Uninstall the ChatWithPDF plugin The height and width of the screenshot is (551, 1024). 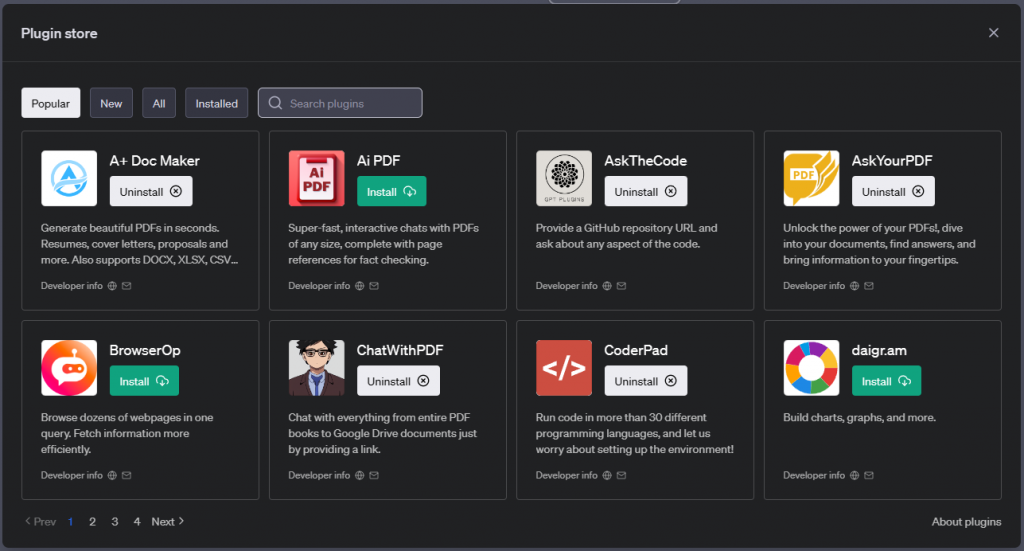398,381
